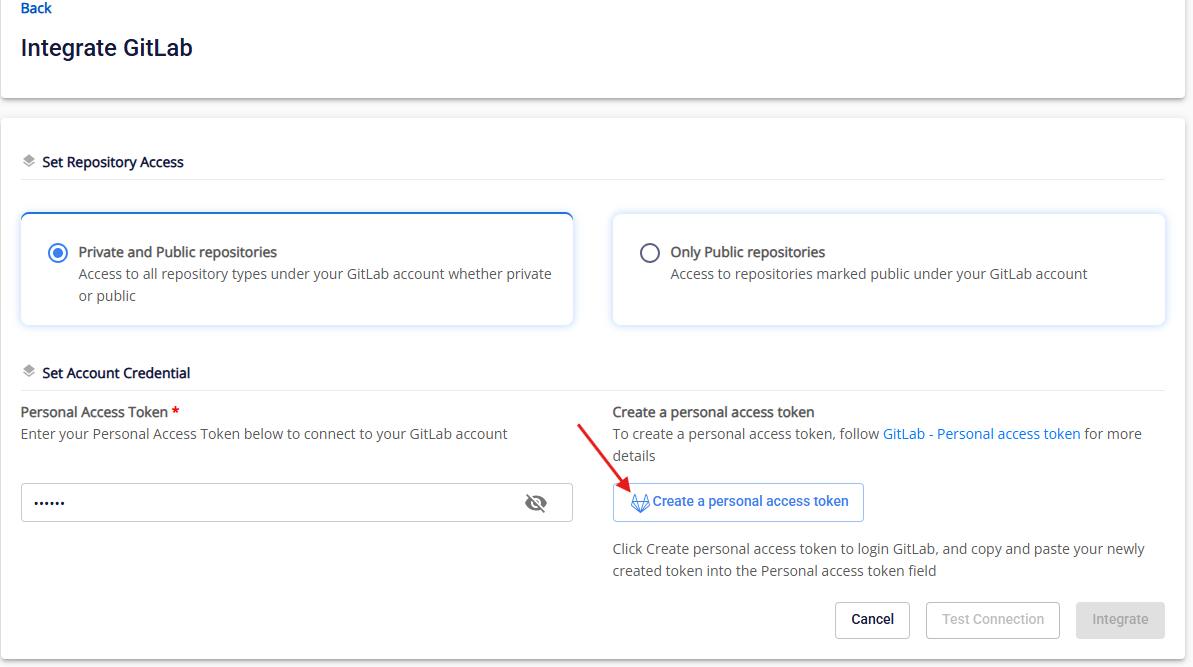1193x667 pixels.
Task: Click the layers icon beside Set Repository Access
Action: click(x=29, y=161)
